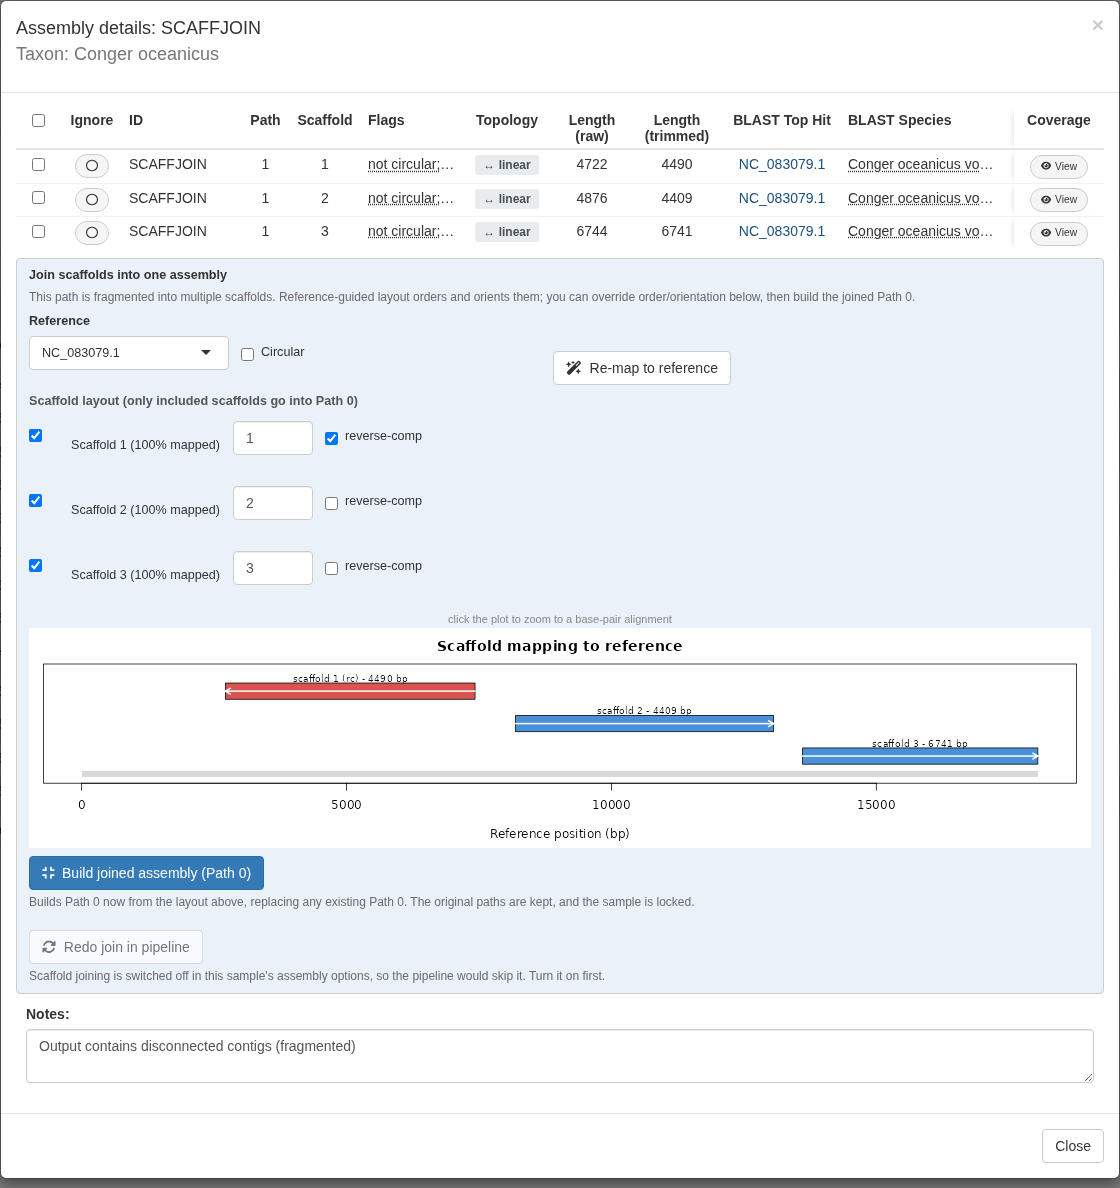Click BLAST species text in first table row
This screenshot has width=1120, height=1188.
[920, 164]
